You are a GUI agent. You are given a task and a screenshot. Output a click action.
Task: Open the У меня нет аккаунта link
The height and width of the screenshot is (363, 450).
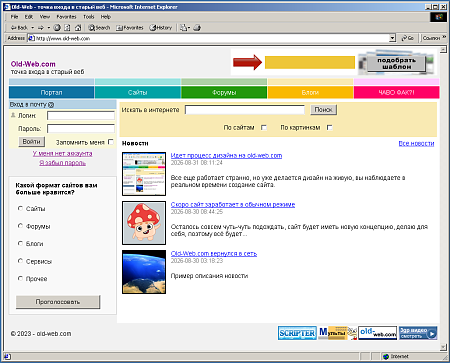pyautogui.click(x=62, y=153)
